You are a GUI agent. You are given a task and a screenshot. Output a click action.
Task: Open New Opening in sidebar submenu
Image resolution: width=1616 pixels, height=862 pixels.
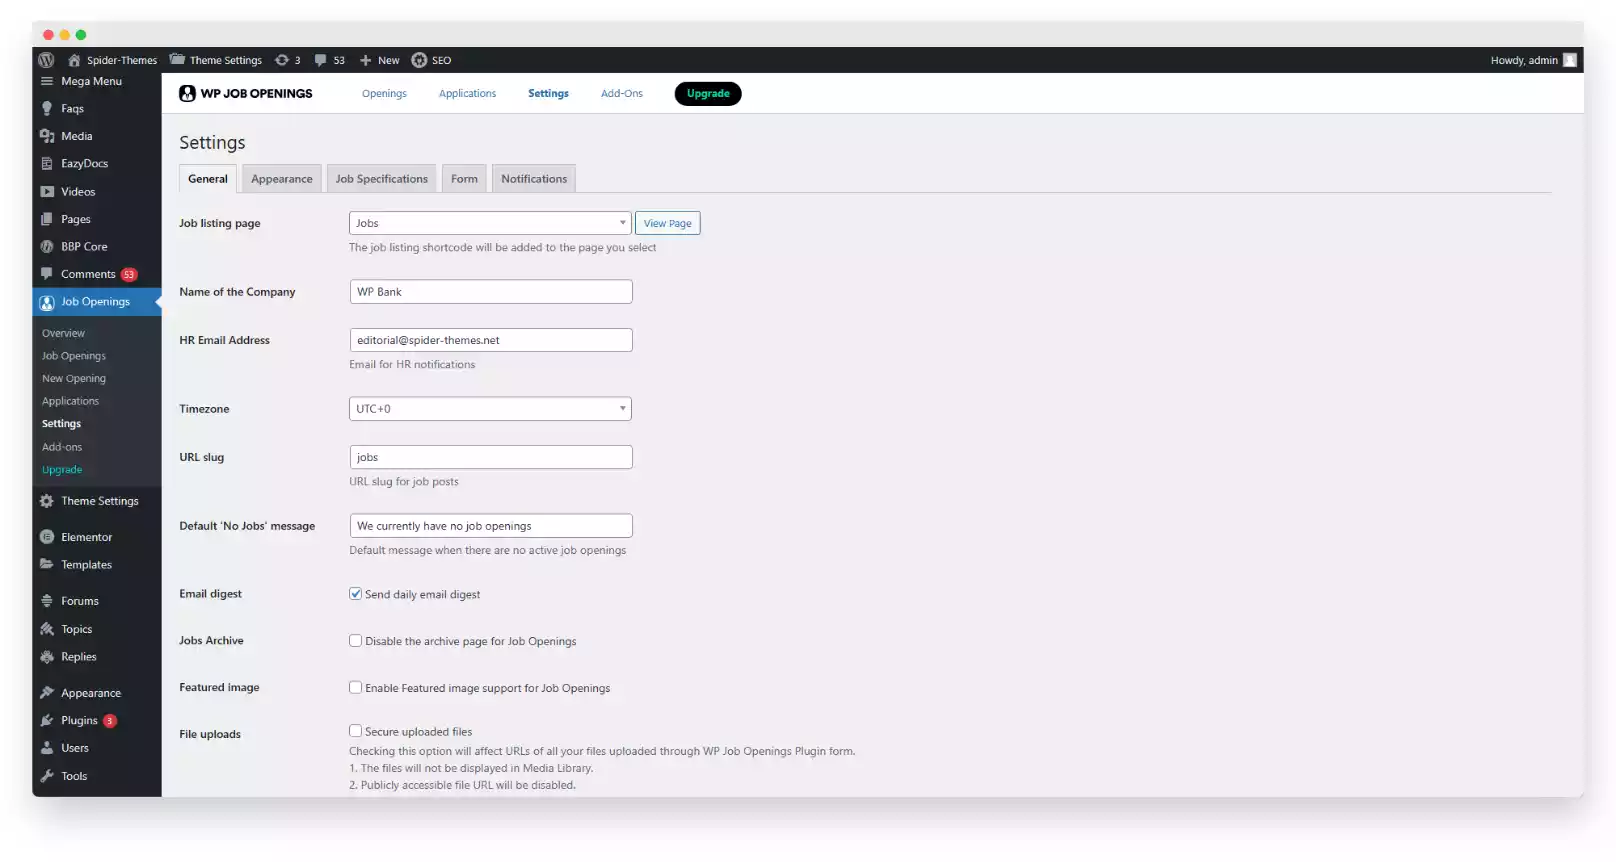pos(74,378)
